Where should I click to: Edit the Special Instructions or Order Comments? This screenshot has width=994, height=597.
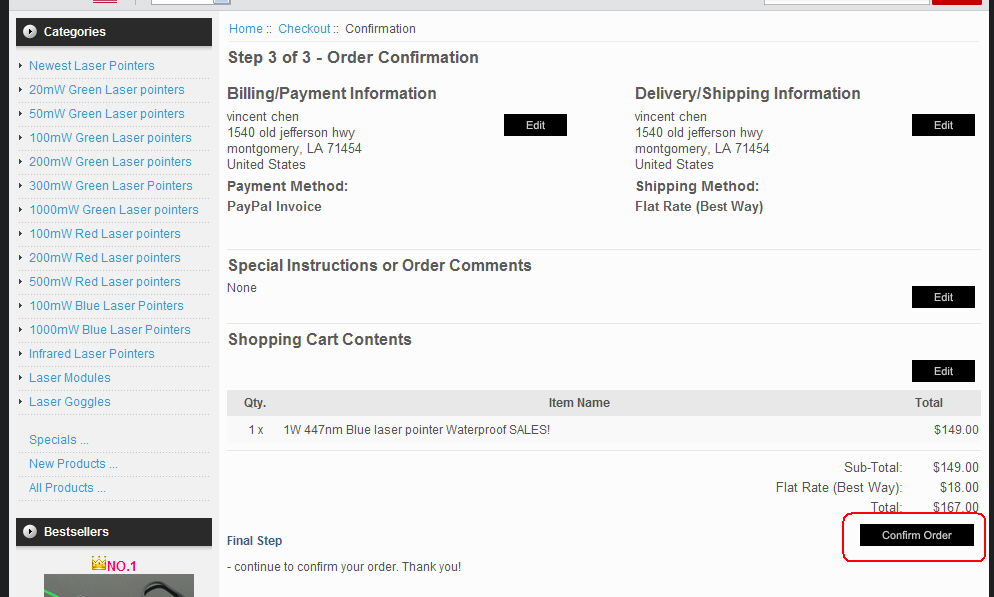point(943,297)
